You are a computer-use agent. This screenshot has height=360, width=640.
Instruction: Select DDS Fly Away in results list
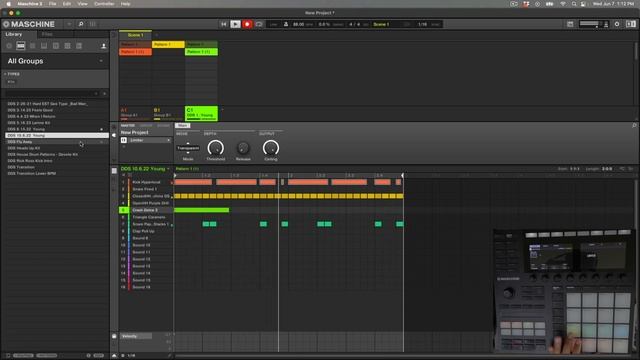coord(56,142)
